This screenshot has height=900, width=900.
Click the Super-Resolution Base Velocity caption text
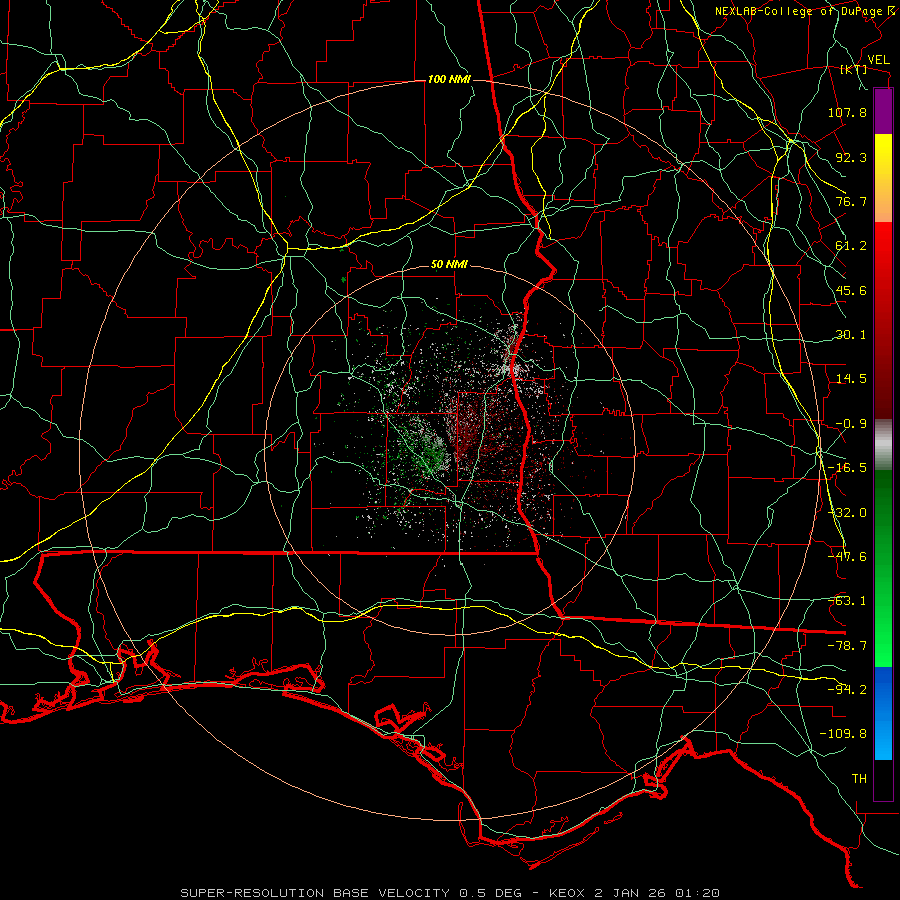(450, 893)
